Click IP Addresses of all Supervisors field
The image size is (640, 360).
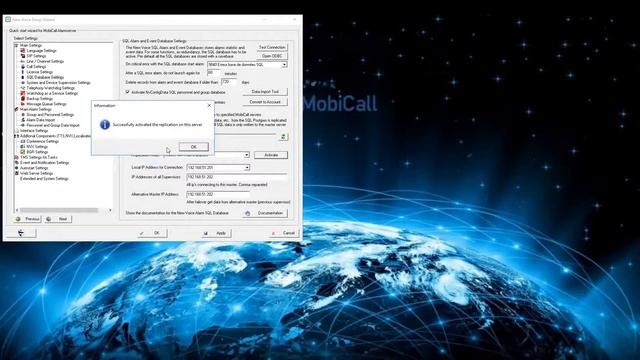(236, 177)
